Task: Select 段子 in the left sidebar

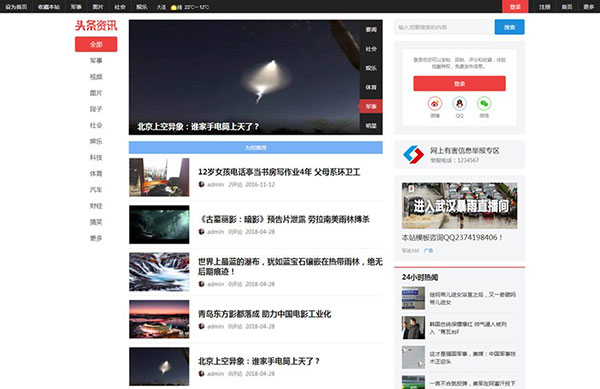Action: (96, 109)
